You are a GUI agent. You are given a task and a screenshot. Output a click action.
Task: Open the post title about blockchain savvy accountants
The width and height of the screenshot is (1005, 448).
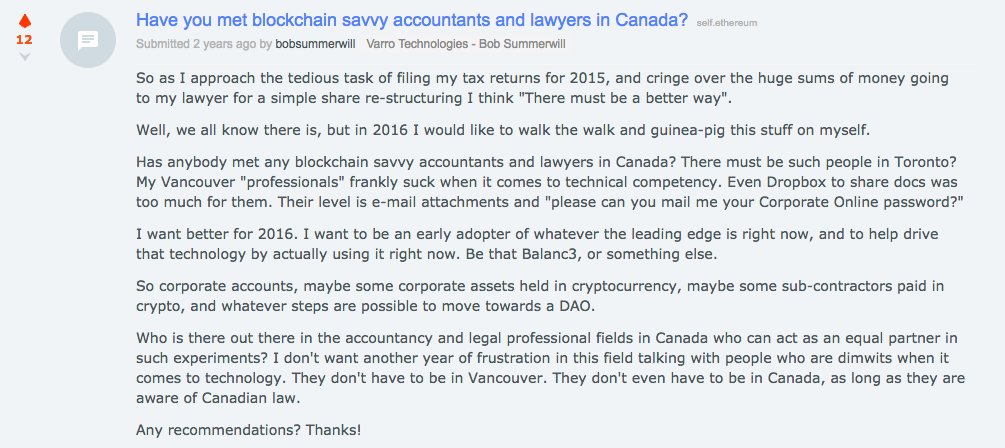pos(411,20)
